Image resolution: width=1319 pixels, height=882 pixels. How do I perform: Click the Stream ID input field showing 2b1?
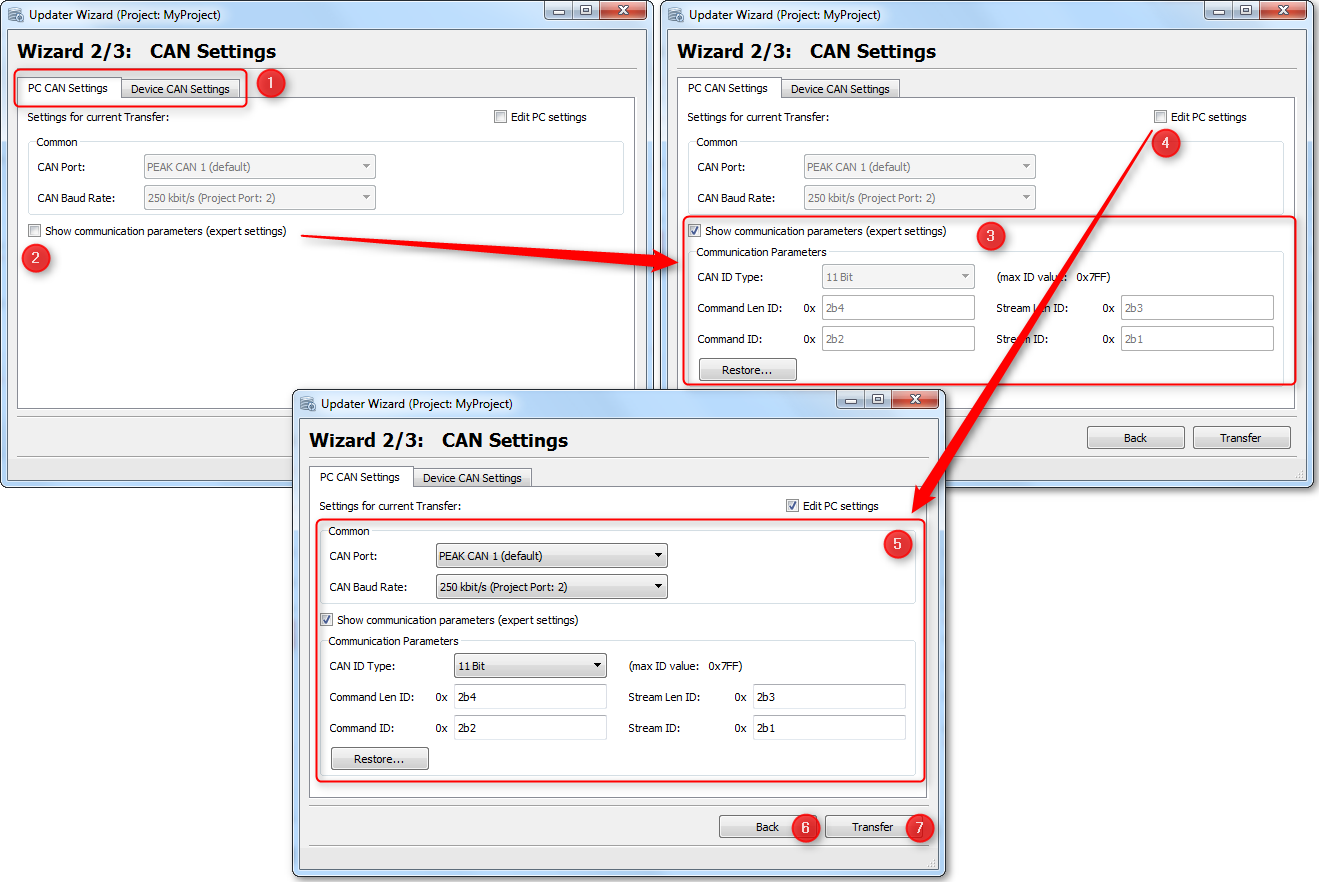pos(829,727)
